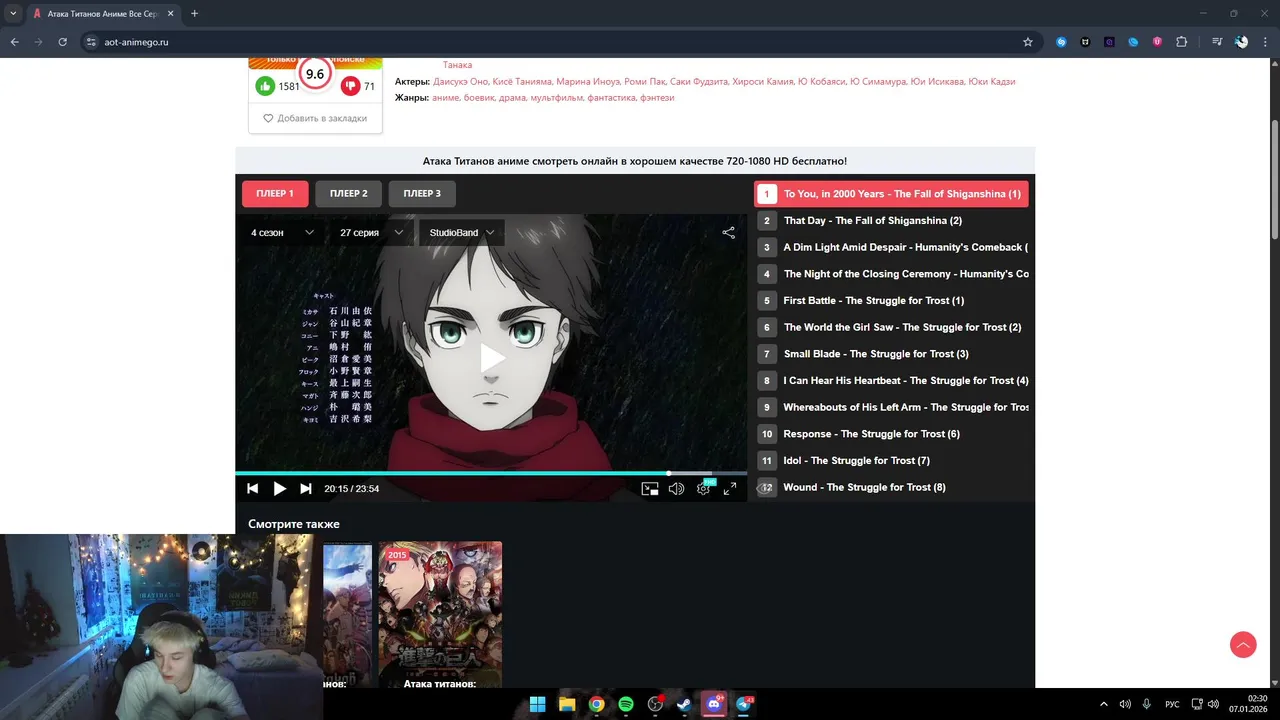Select episode 12 'Wound'
Screen dimensions: 1280x720
point(891,487)
